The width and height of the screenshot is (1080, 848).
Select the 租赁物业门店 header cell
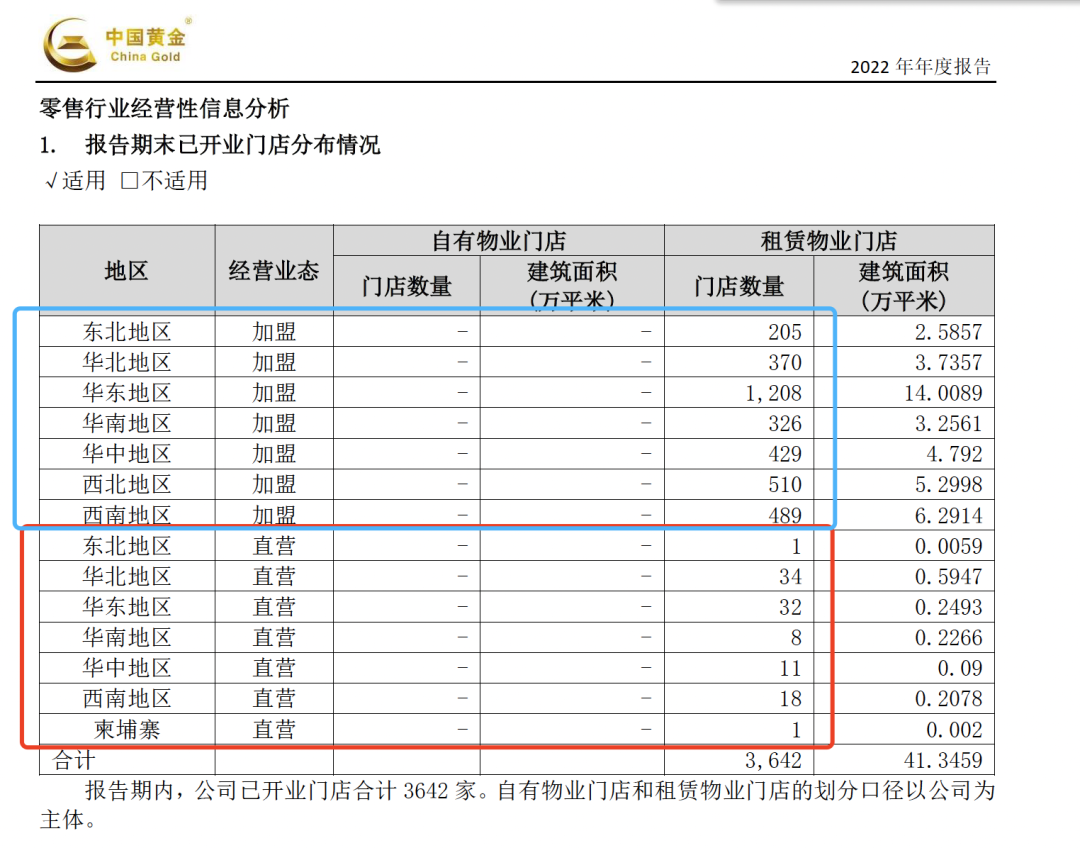tap(828, 241)
